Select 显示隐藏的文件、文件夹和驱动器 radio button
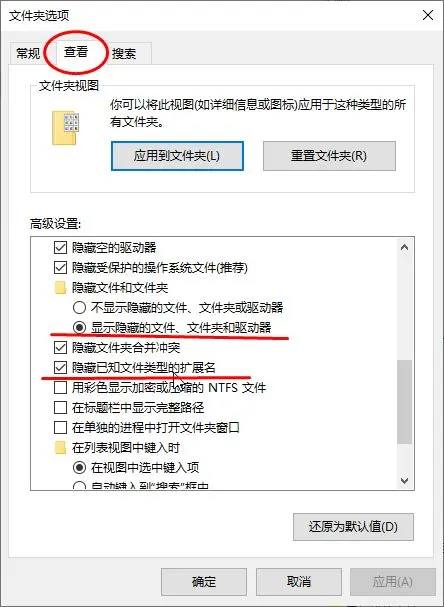This screenshot has width=444, height=607. click(x=79, y=328)
